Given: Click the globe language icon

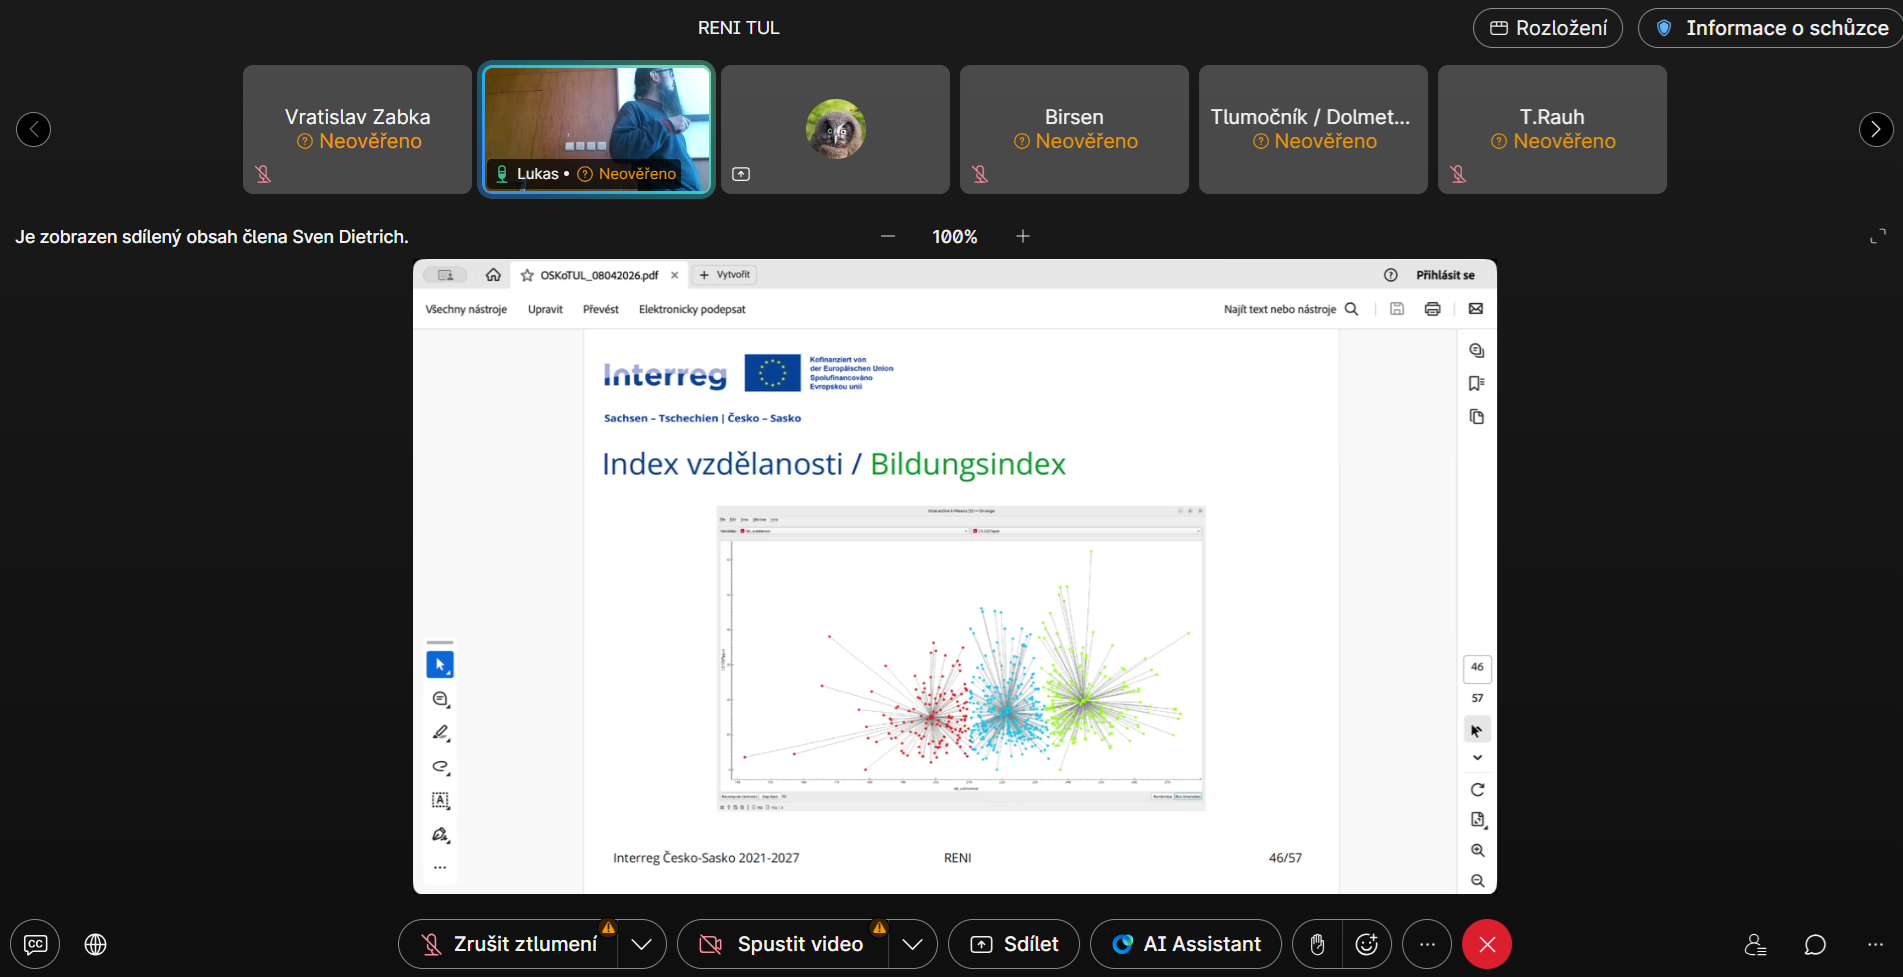Looking at the screenshot, I should pyautogui.click(x=96, y=944).
